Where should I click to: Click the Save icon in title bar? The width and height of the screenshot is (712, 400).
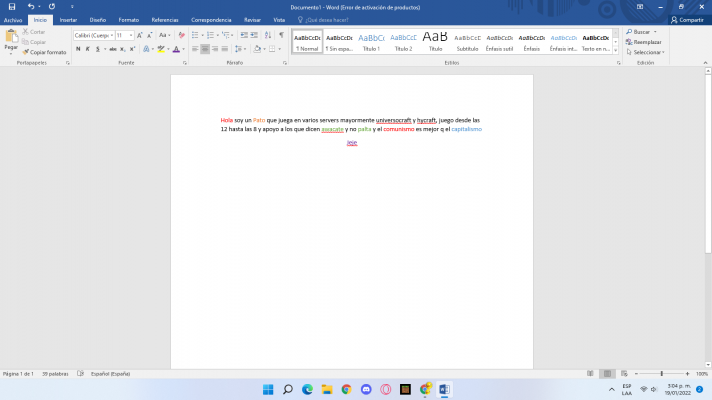point(10,6)
